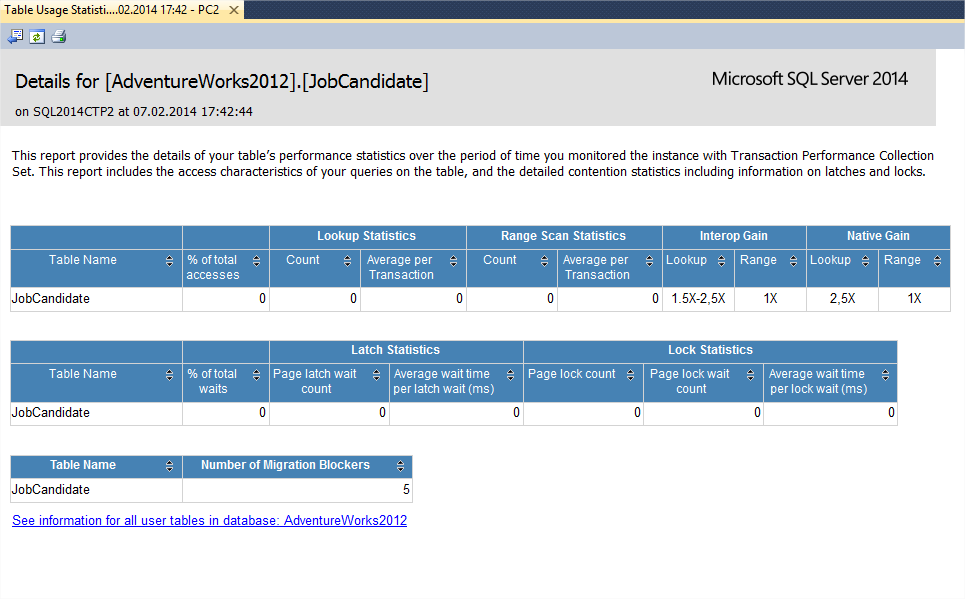965x599 pixels.
Task: Sort Page lock wait count column
Action: click(750, 375)
